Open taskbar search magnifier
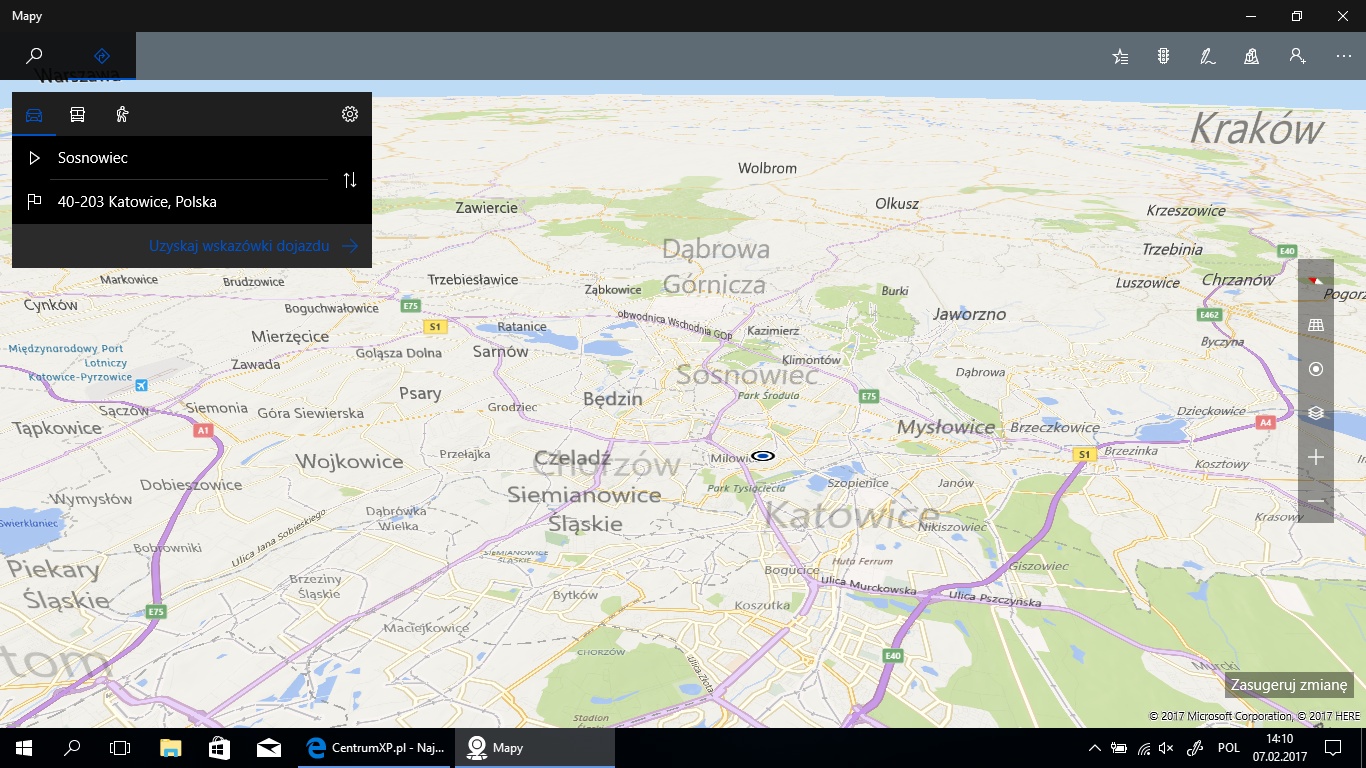This screenshot has width=1366, height=768. (x=72, y=748)
